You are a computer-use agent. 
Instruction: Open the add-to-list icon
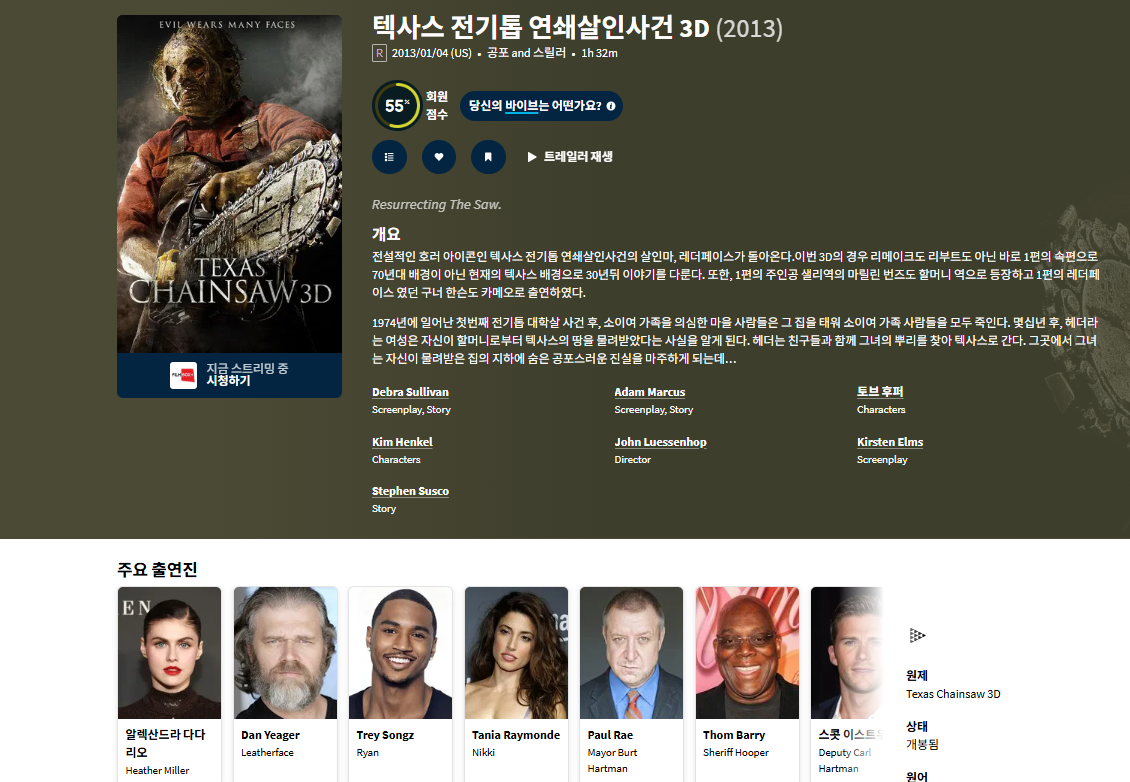click(389, 157)
